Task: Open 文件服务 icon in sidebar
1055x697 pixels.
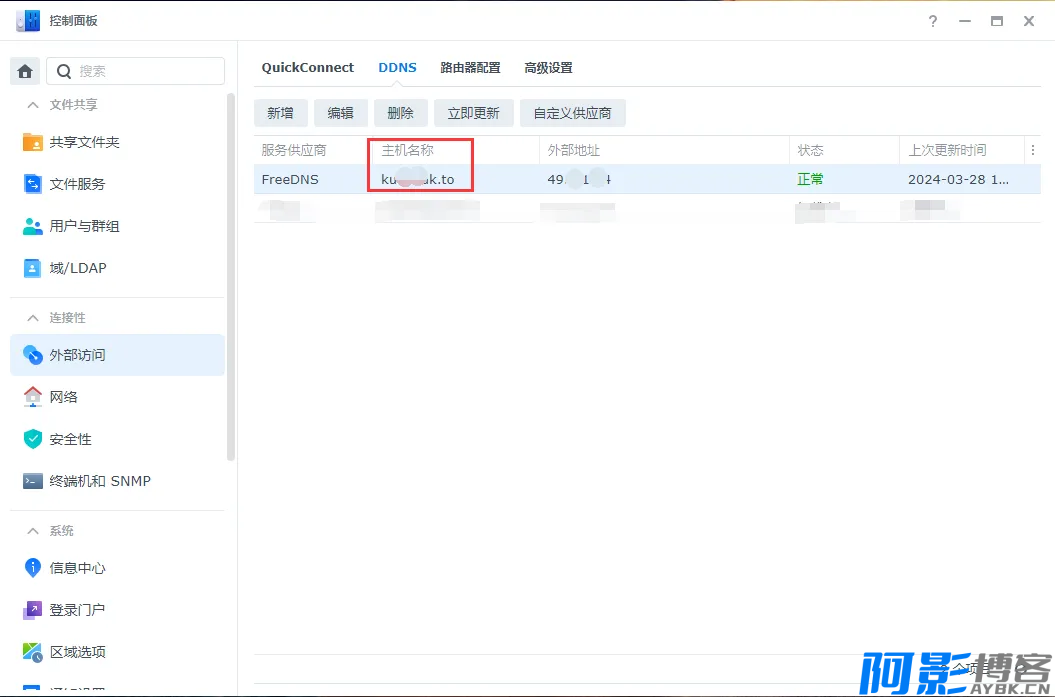Action: pyautogui.click(x=32, y=184)
